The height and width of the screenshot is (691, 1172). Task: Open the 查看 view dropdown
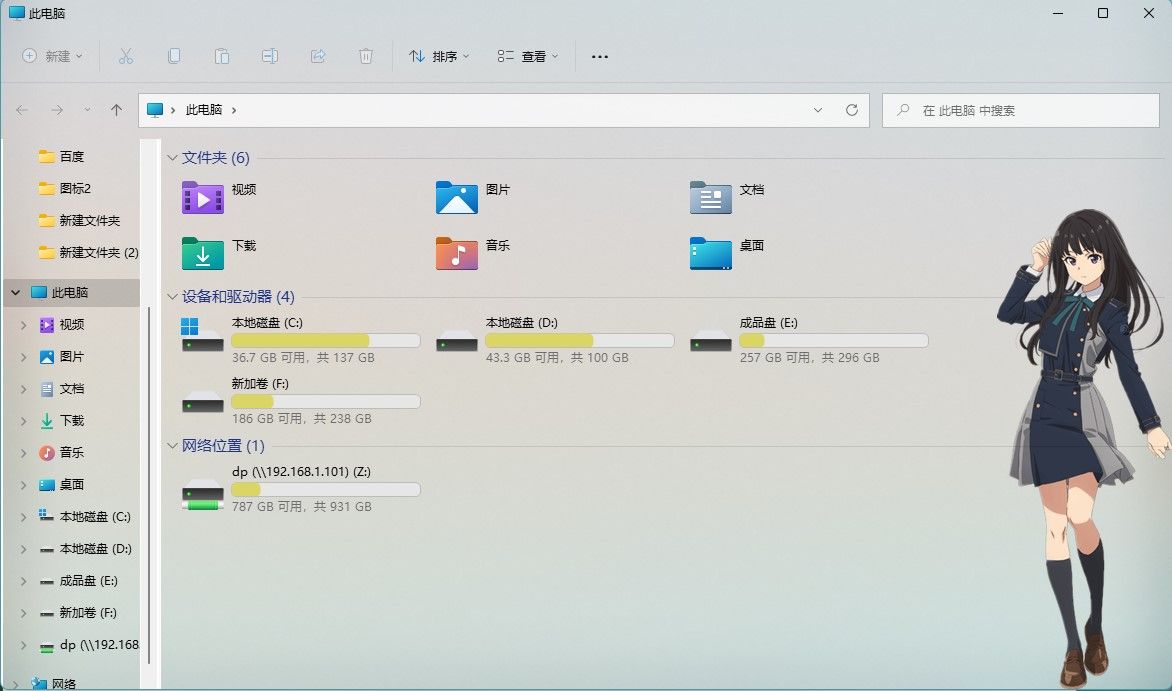(x=528, y=56)
